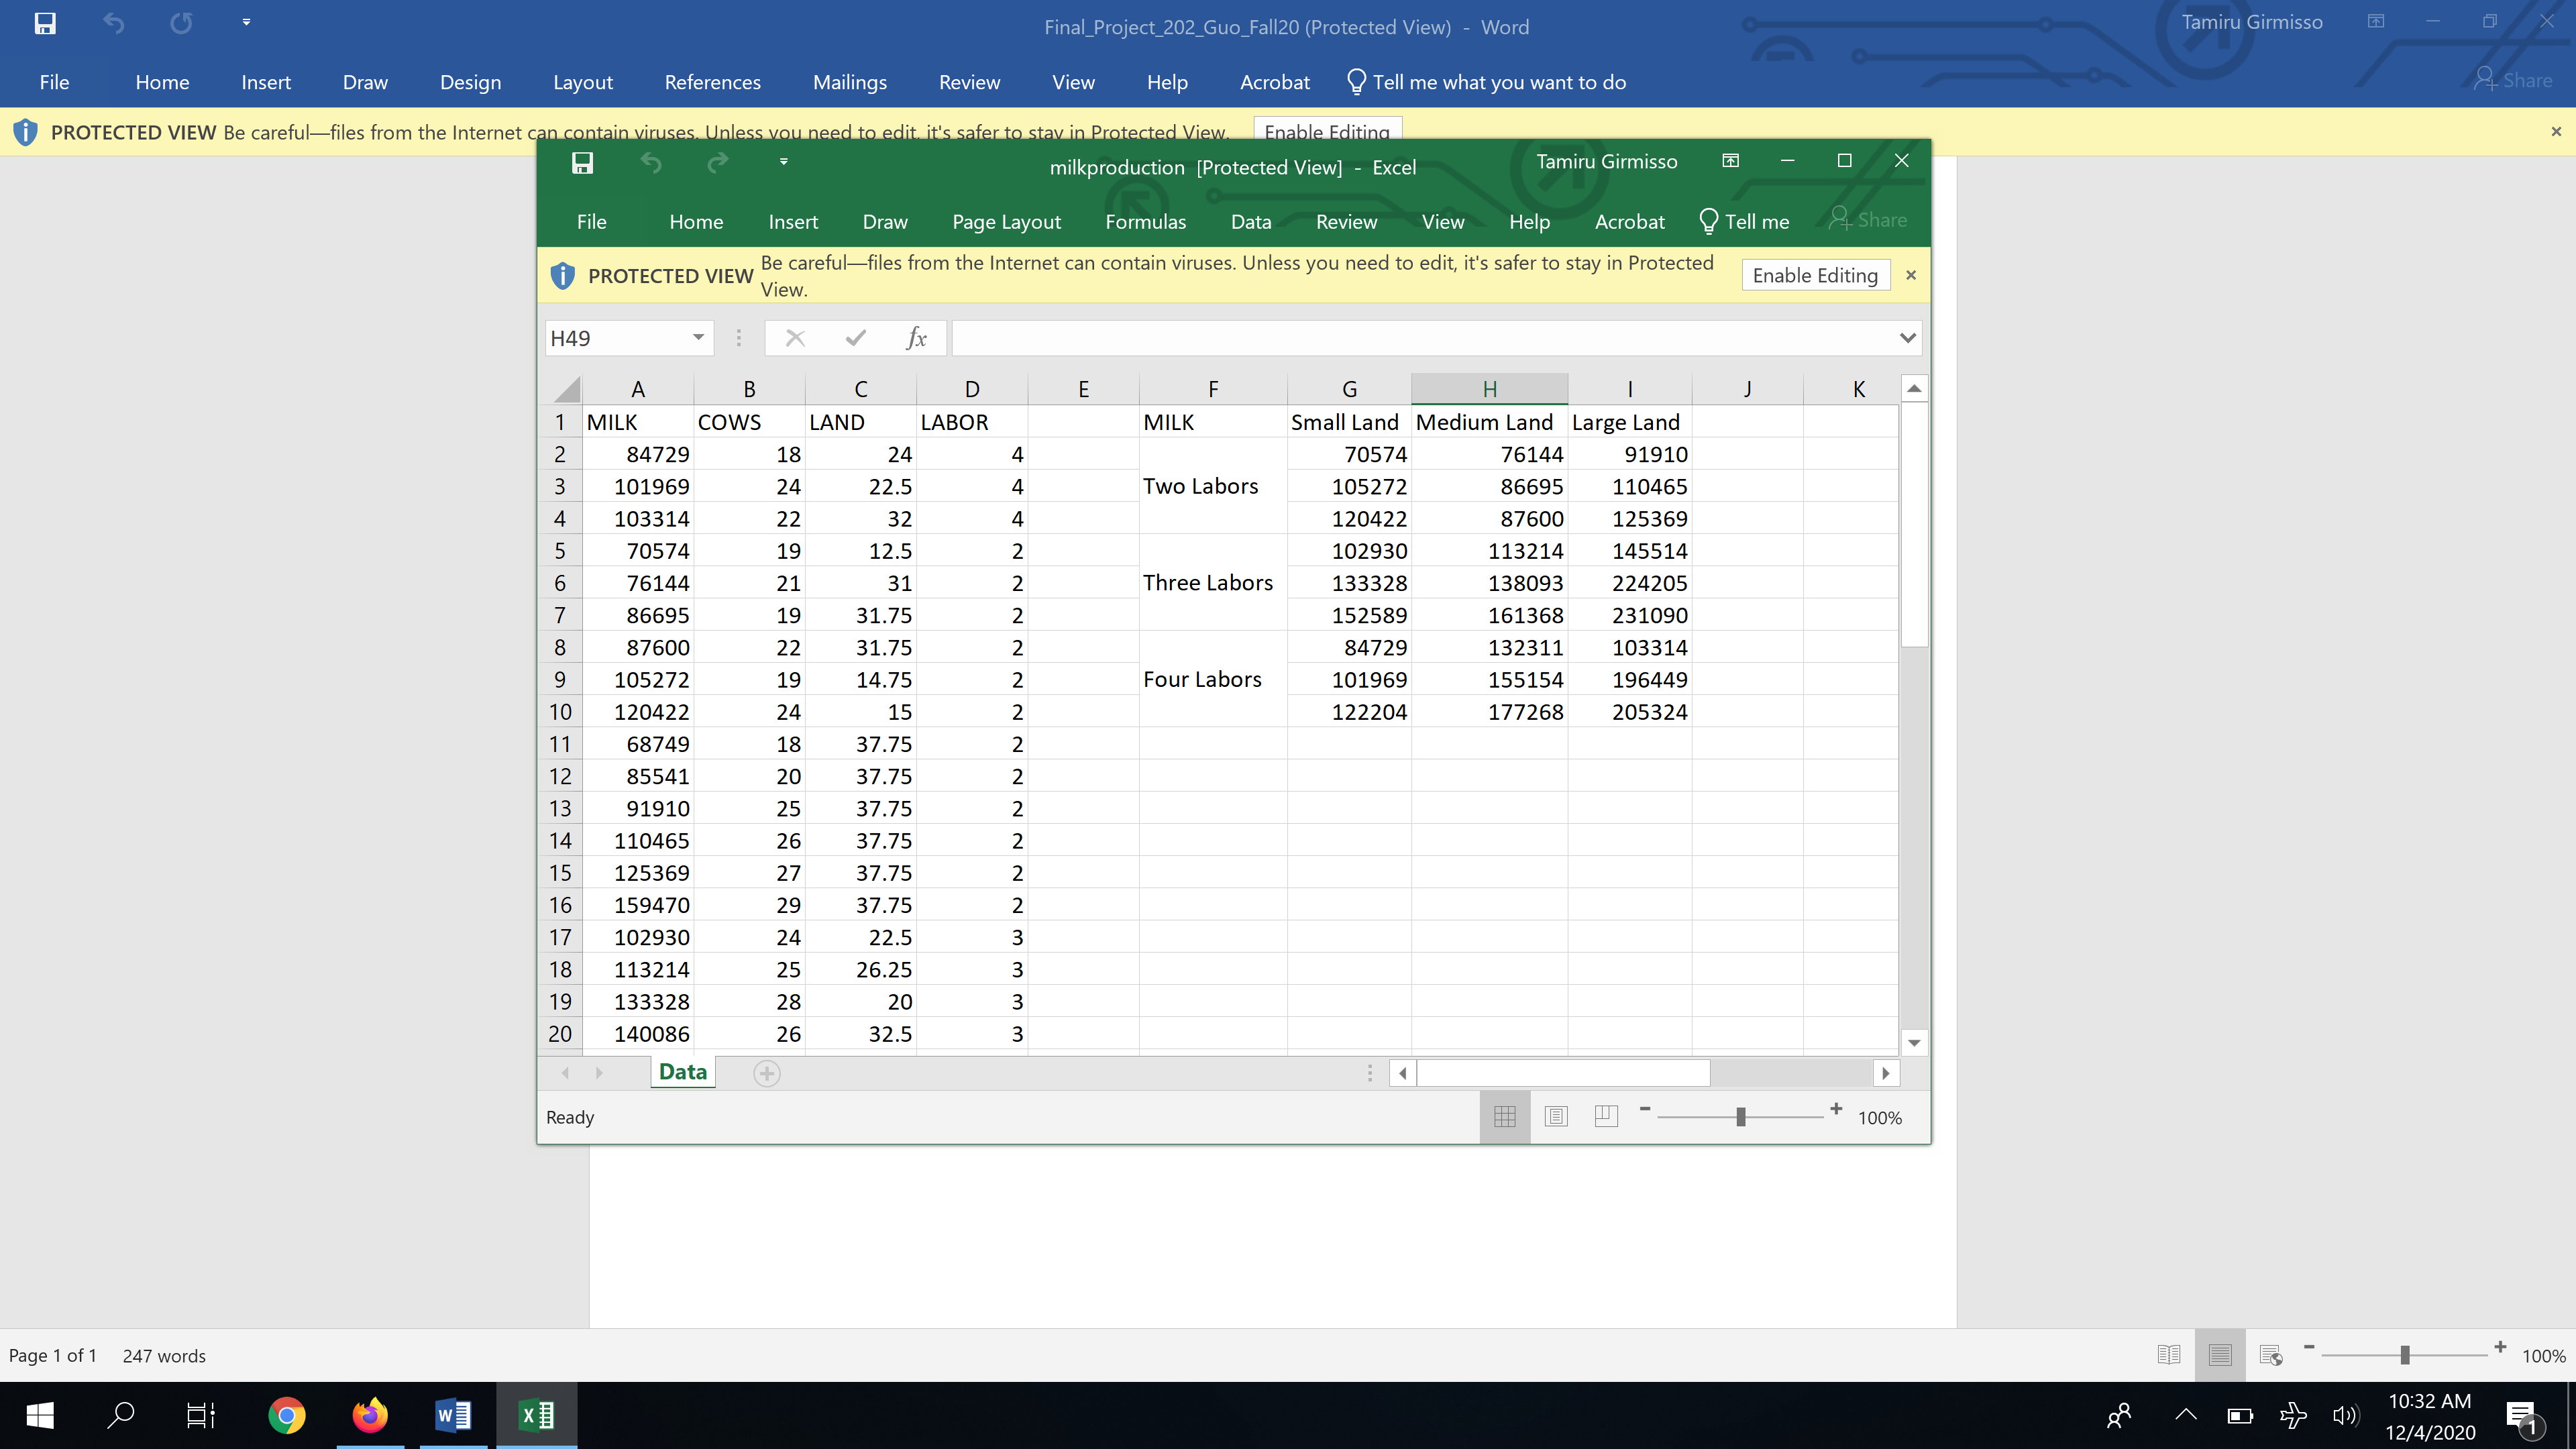
Task: Toggle Word Print Layout view button
Action: click(x=2220, y=1355)
